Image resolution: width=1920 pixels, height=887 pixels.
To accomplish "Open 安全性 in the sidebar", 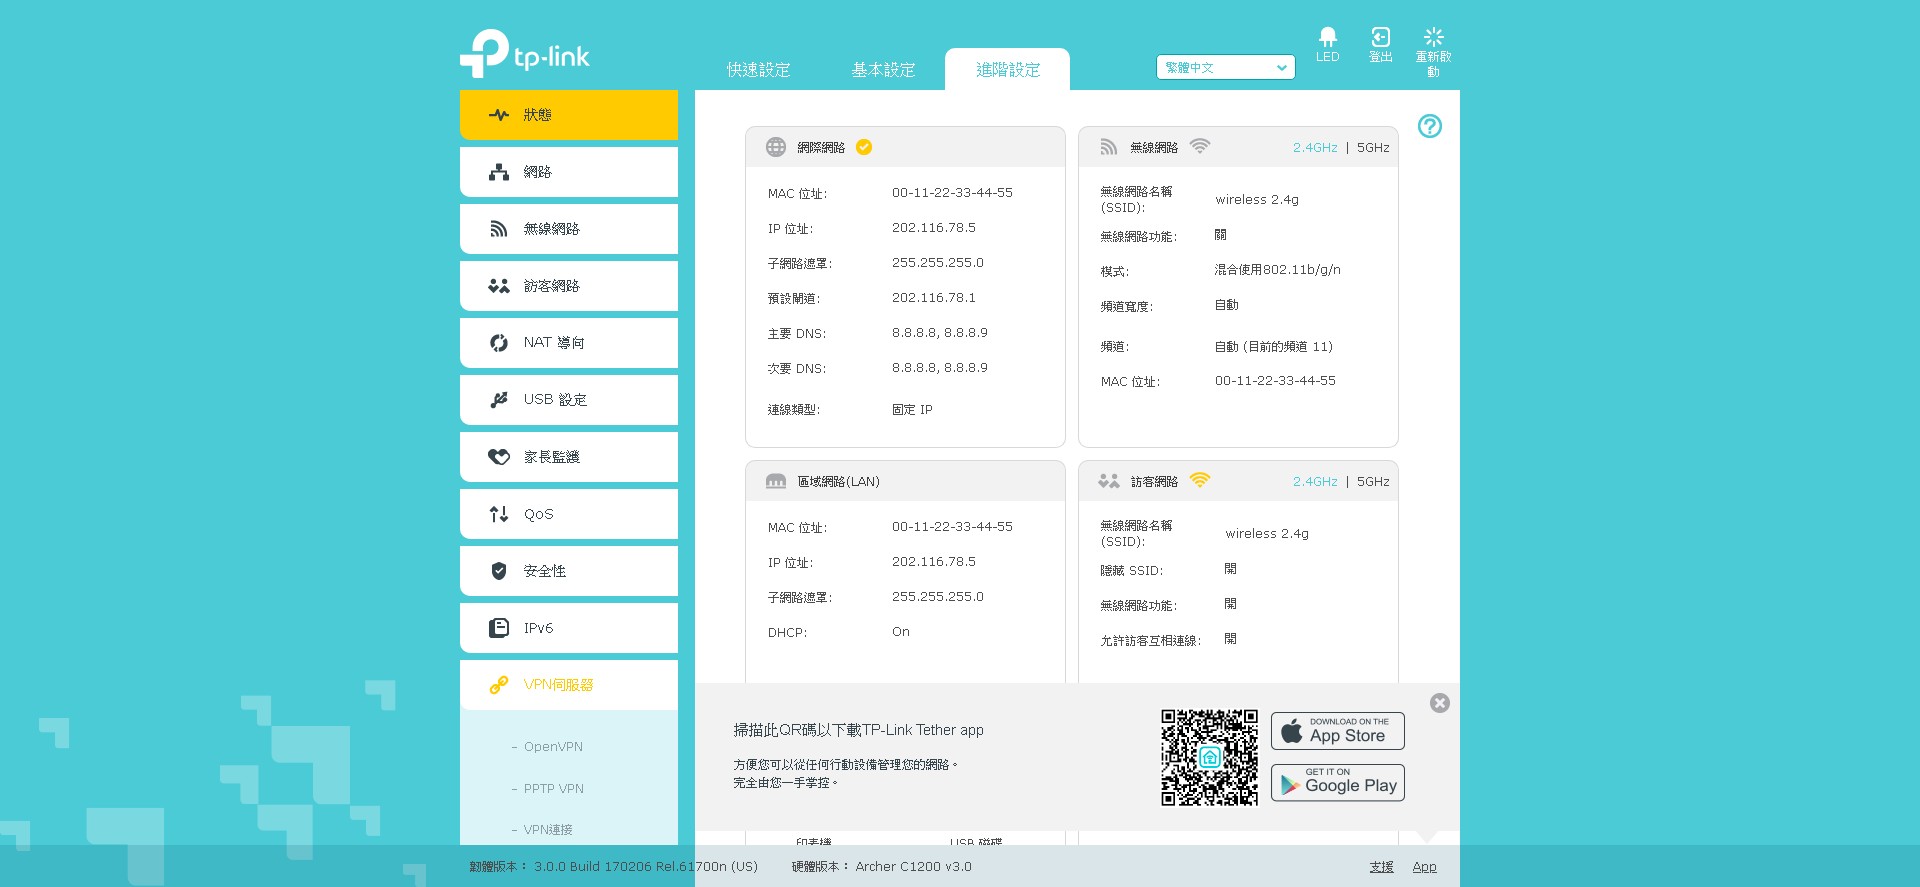I will click(x=569, y=571).
